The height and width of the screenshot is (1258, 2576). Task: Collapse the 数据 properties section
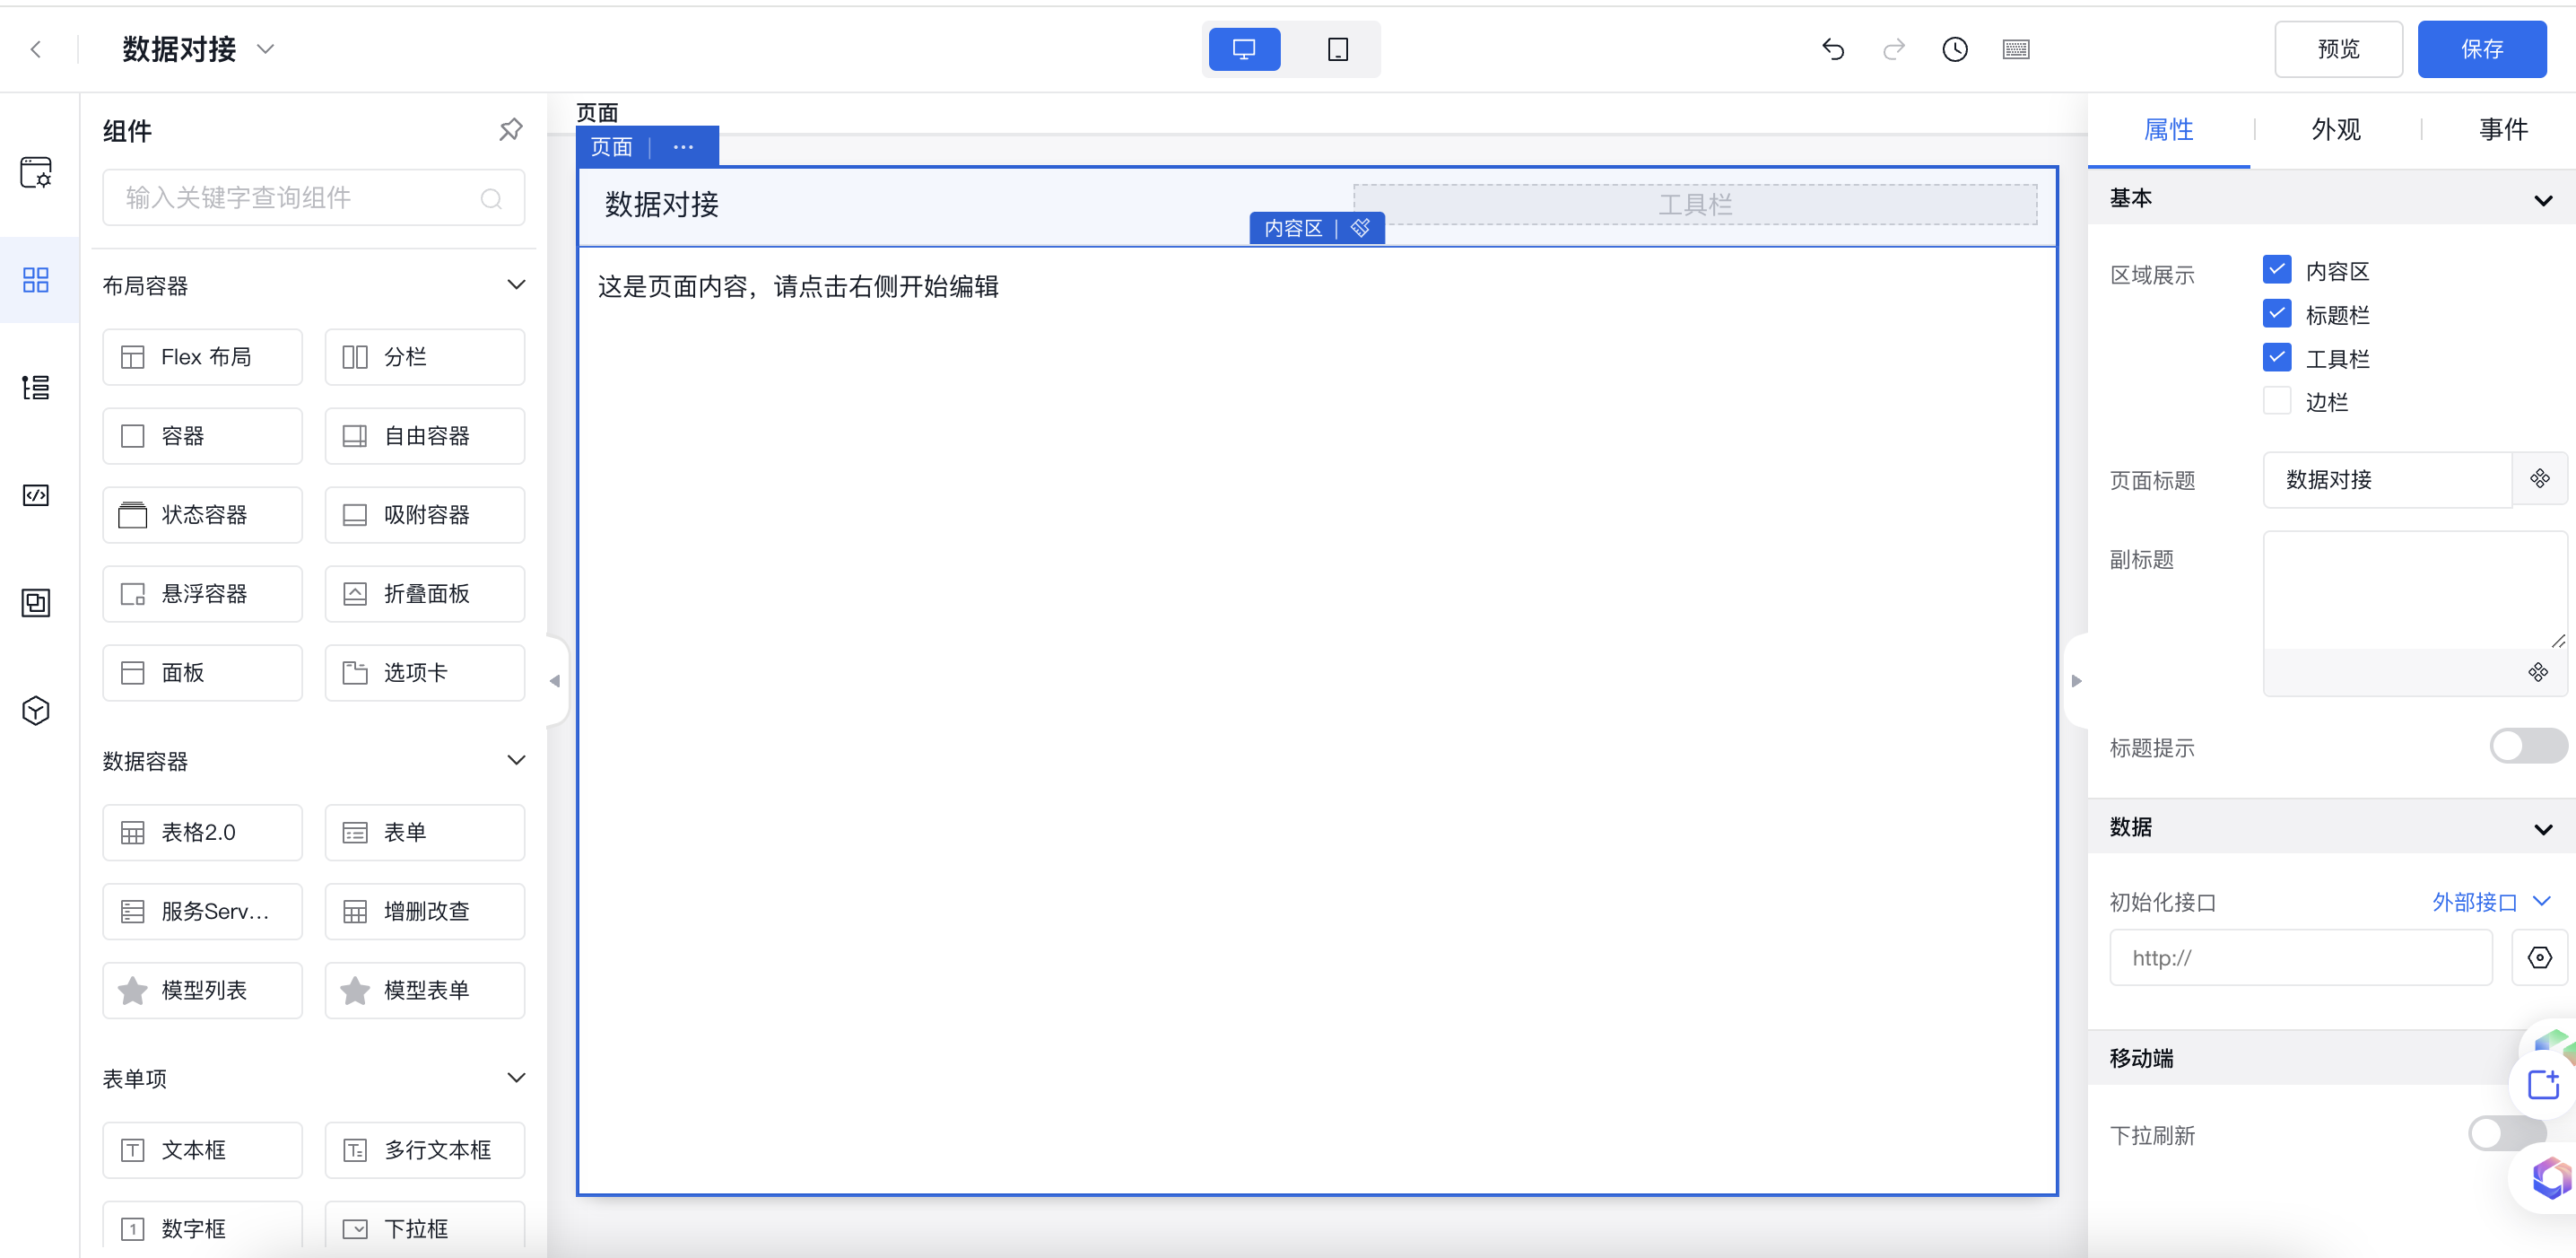click(x=2543, y=829)
